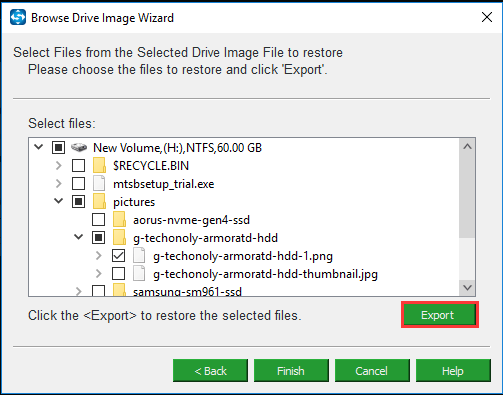This screenshot has width=503, height=395.
Task: Click the g-techonoly-armoratd-hdd-1.png file icon
Action: [139, 255]
